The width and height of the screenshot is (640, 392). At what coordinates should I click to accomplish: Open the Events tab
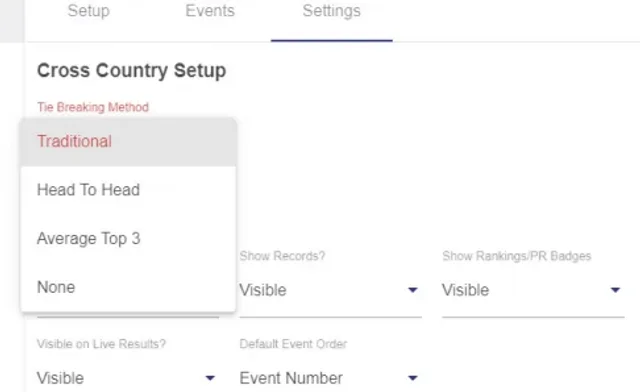[x=210, y=11]
